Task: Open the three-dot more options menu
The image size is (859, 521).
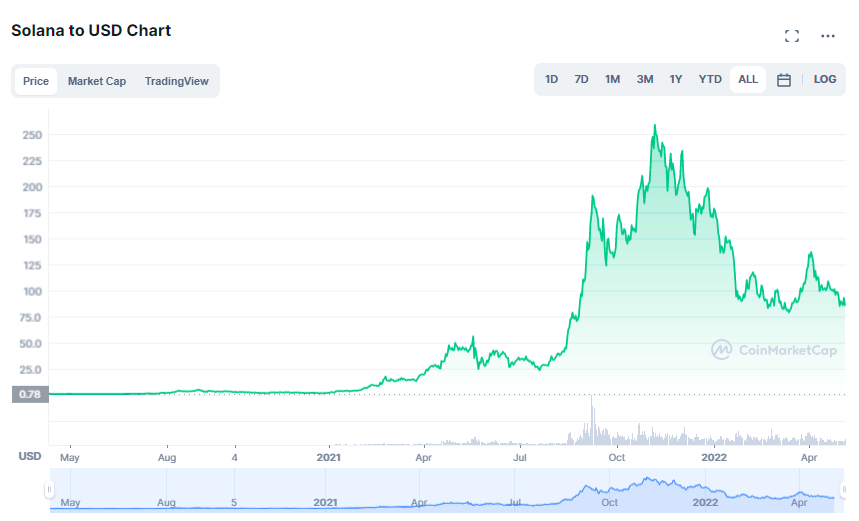Action: click(828, 36)
